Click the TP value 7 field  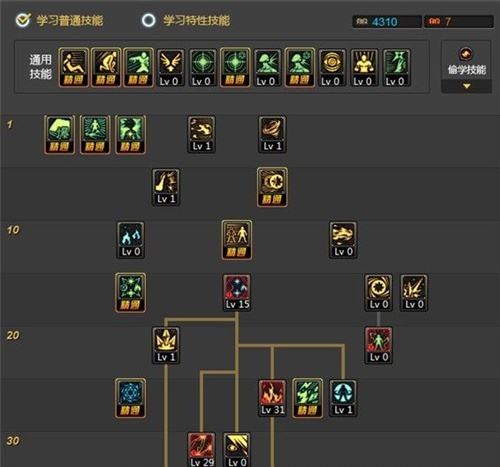(x=459, y=22)
